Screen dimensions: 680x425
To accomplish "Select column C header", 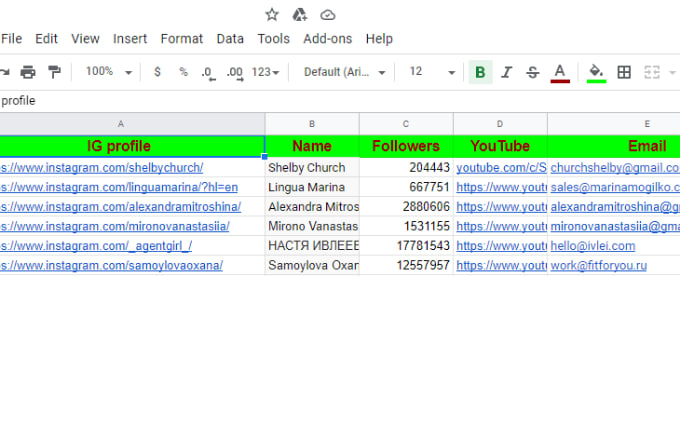I will point(406,124).
